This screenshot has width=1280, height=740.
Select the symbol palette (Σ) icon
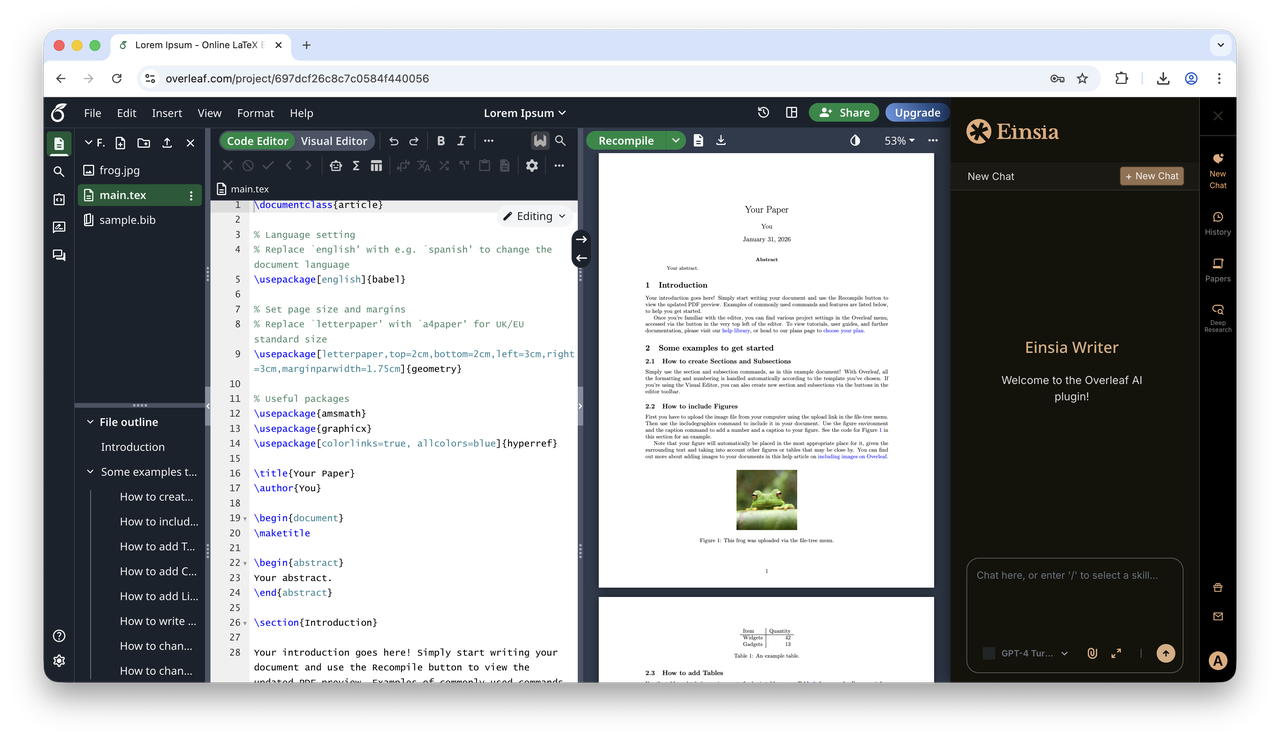[x=355, y=165]
